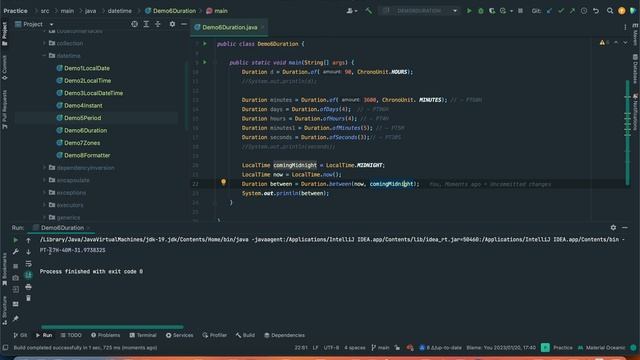Open the Profiler tool window tab

pos(215,336)
